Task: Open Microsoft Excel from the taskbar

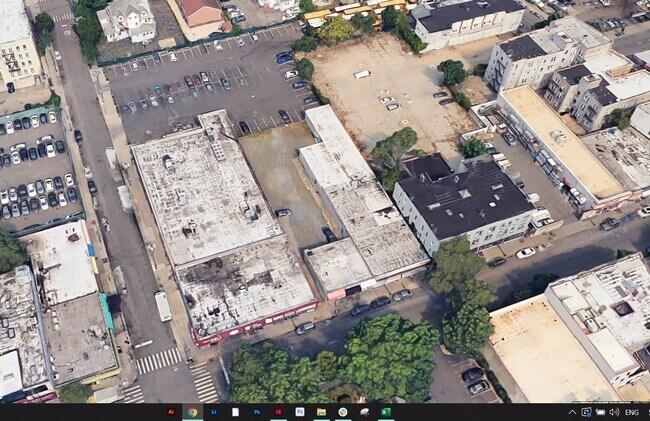Action: tap(385, 412)
